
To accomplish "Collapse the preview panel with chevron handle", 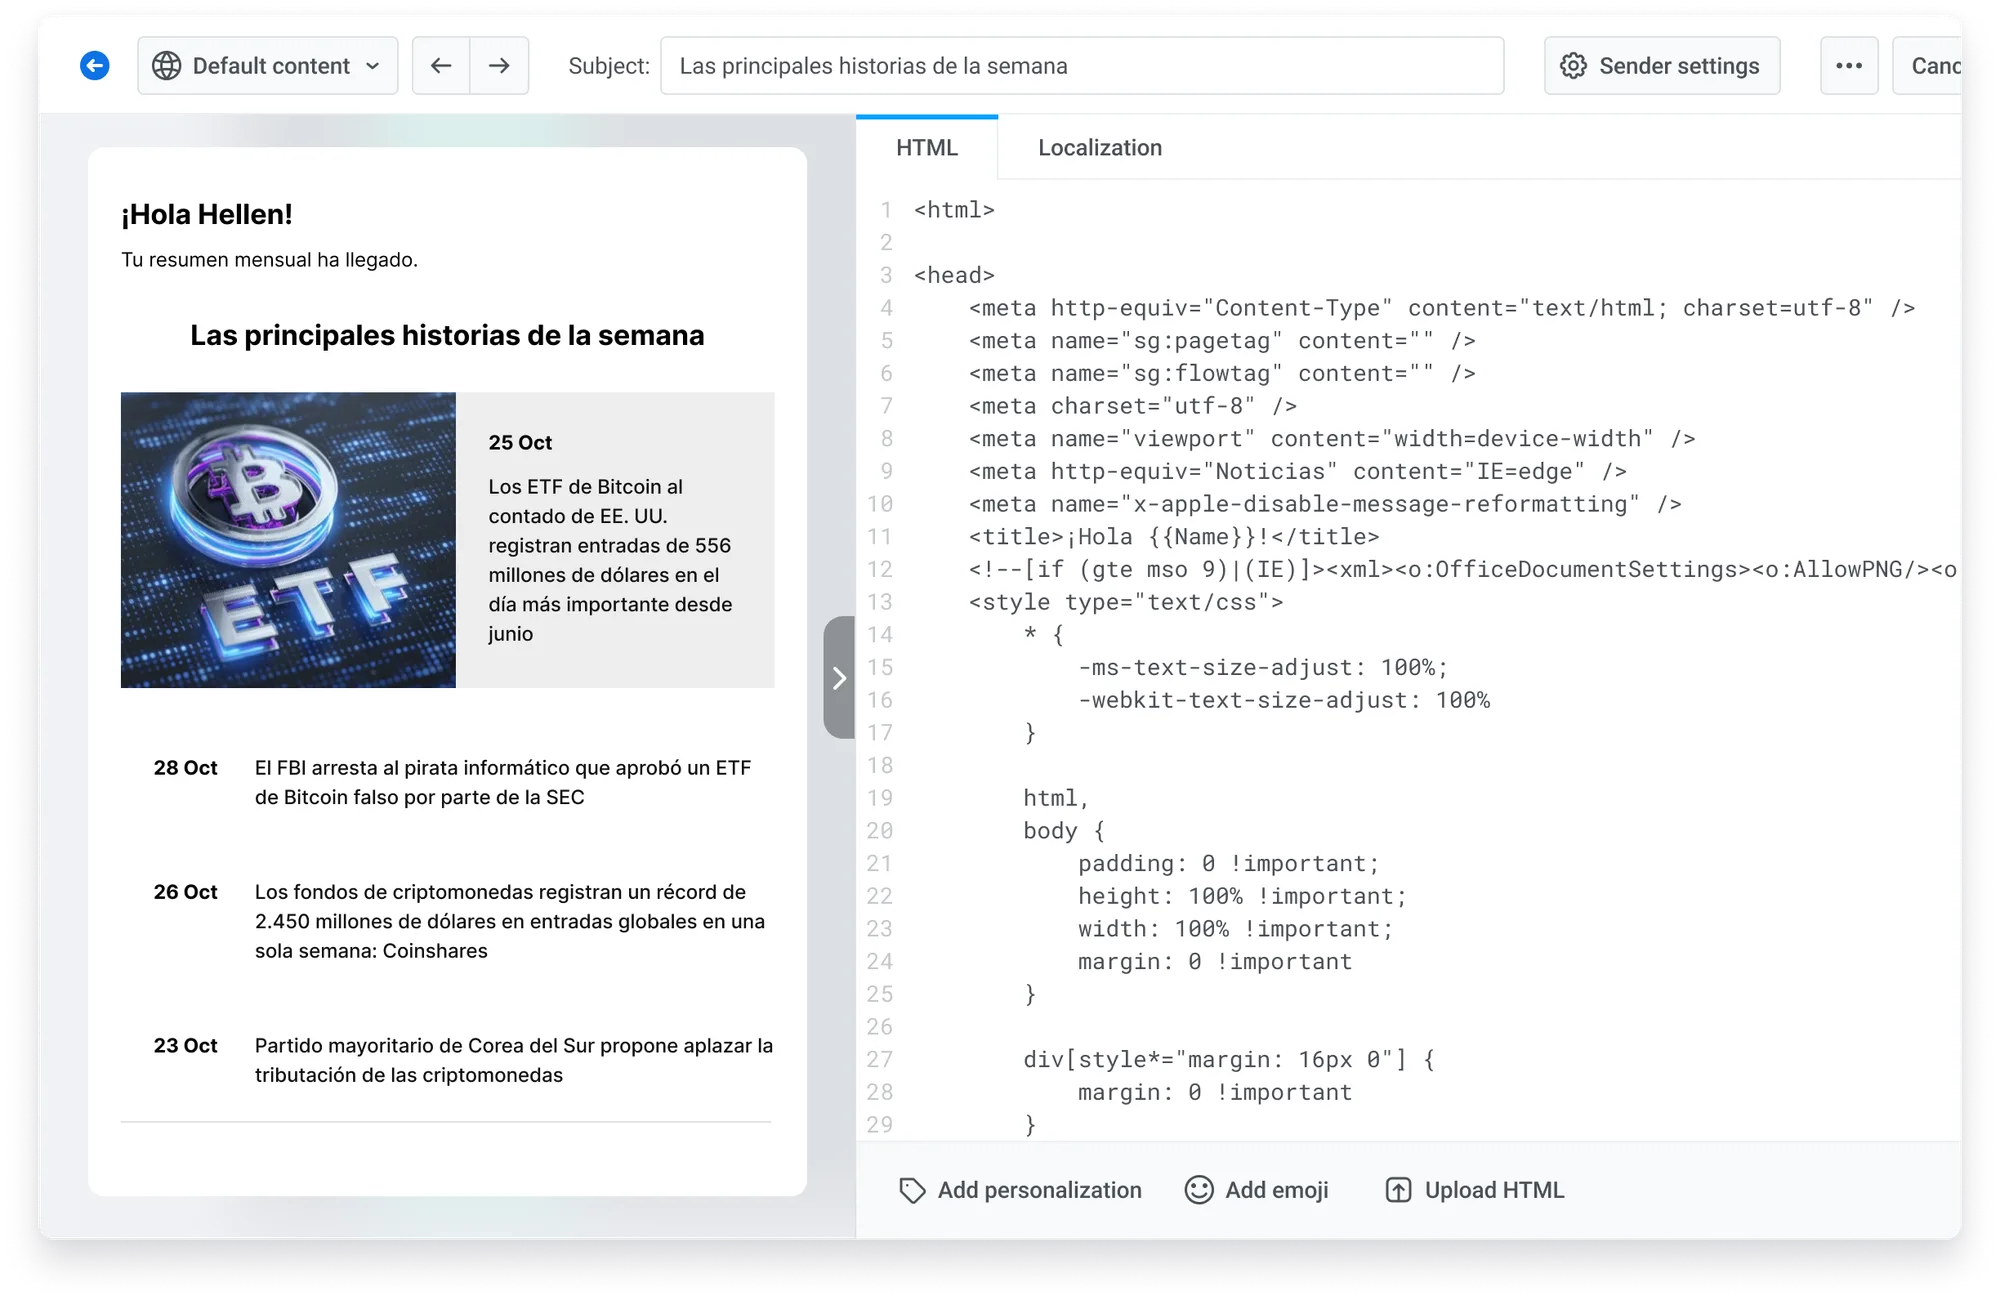I will (x=839, y=678).
